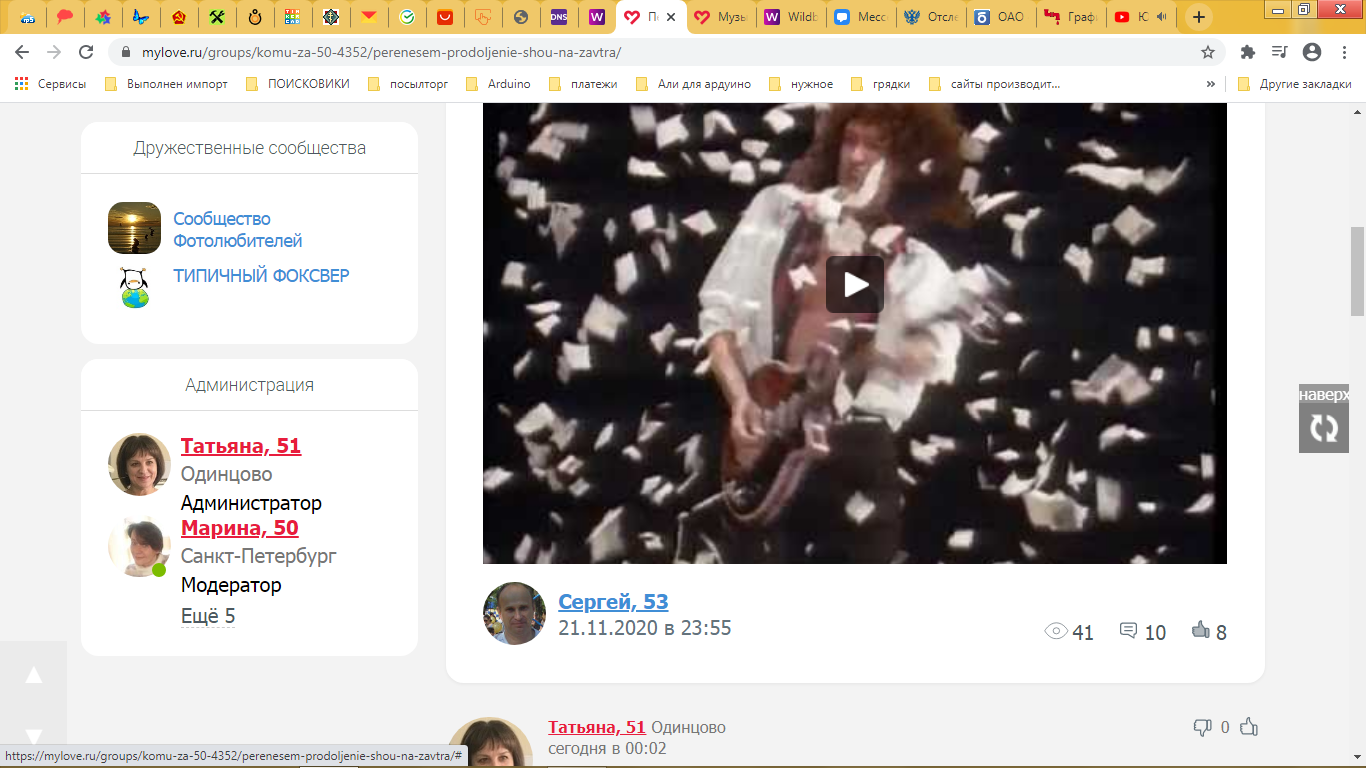Open the посылторг bookmark folder

click(x=408, y=84)
